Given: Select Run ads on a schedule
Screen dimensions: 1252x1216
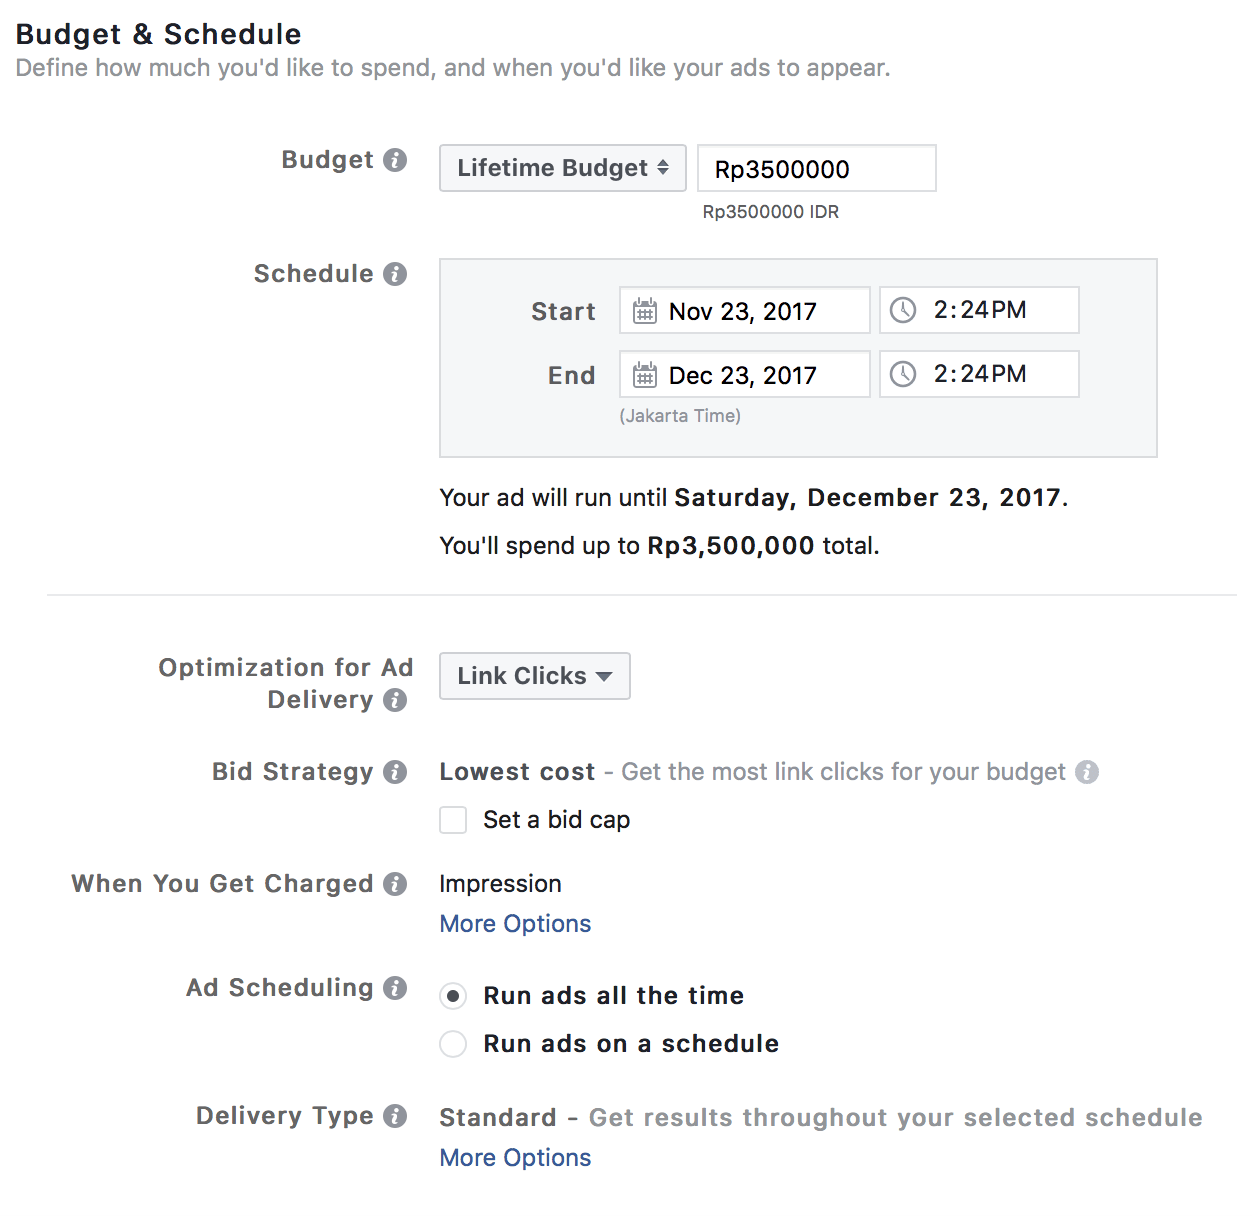Looking at the screenshot, I should (453, 1044).
